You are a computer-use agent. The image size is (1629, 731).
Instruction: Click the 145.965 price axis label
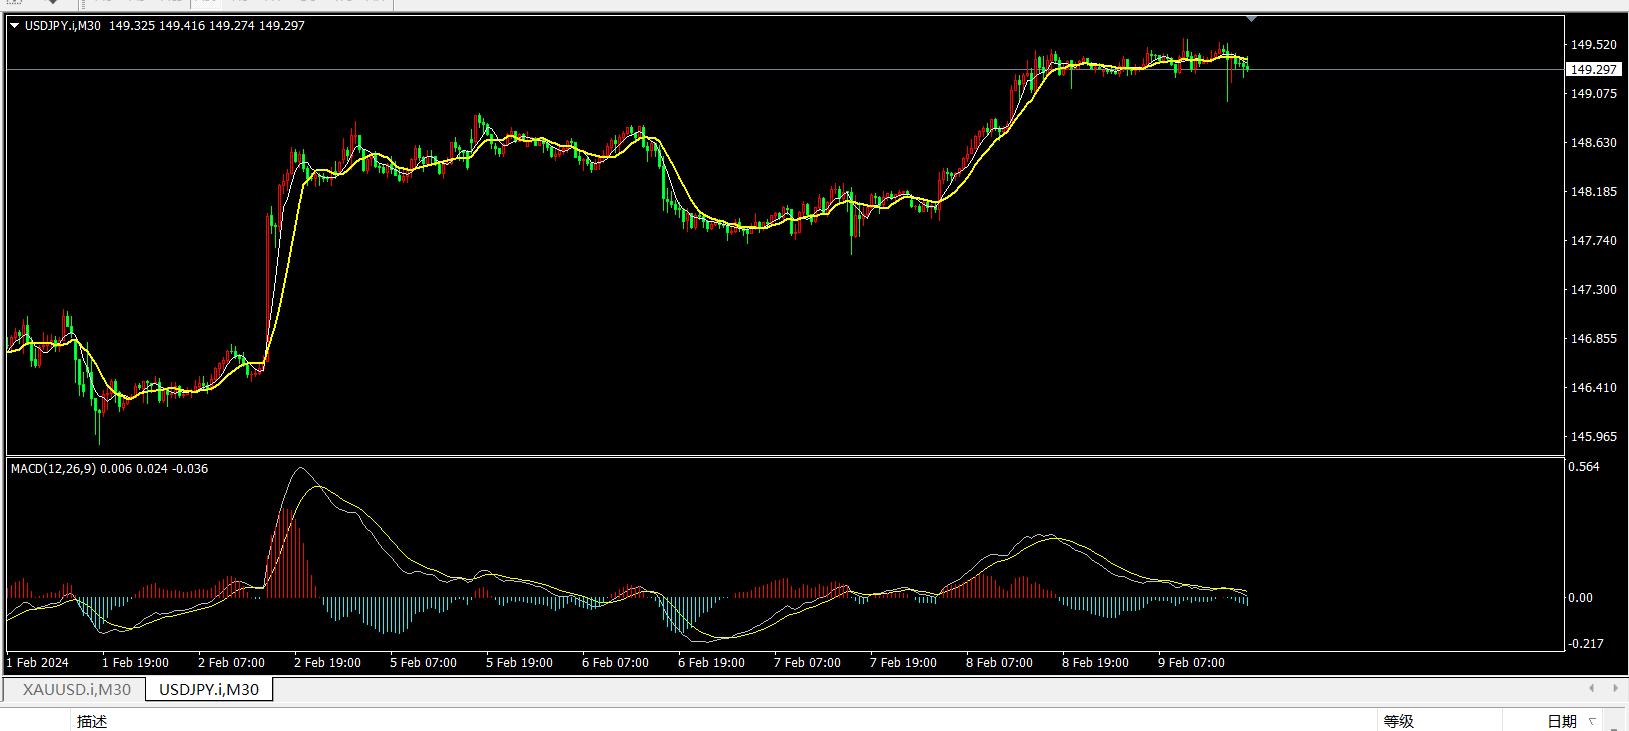pyautogui.click(x=1593, y=437)
